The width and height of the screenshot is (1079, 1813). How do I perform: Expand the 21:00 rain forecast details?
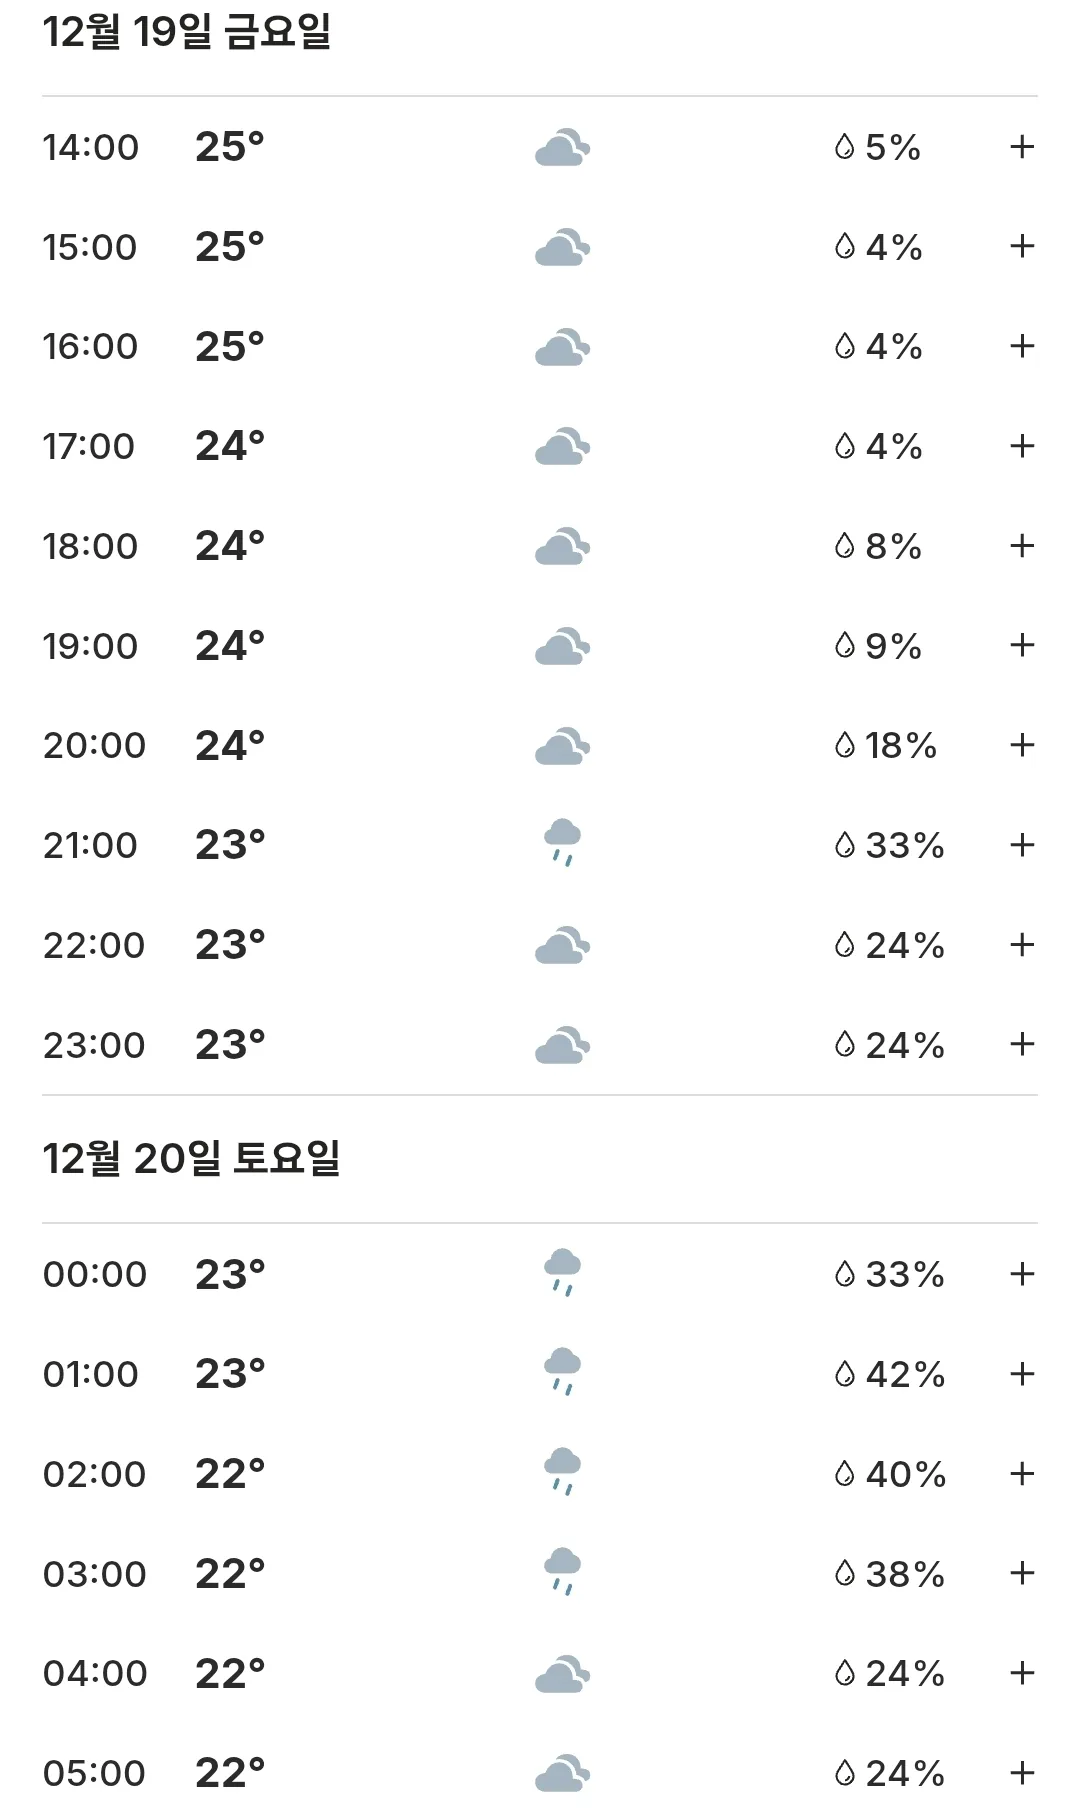click(x=1021, y=845)
